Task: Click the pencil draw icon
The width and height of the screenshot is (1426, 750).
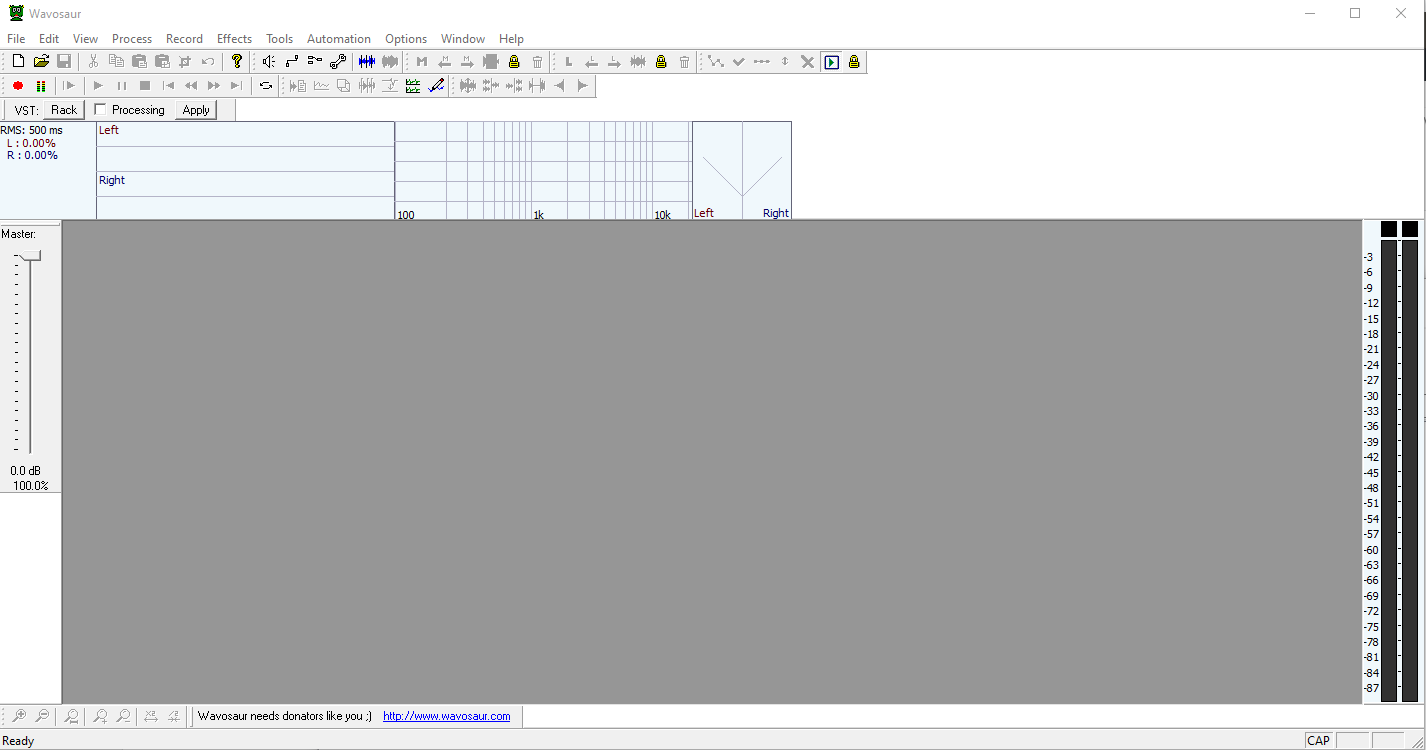Action: click(x=436, y=86)
